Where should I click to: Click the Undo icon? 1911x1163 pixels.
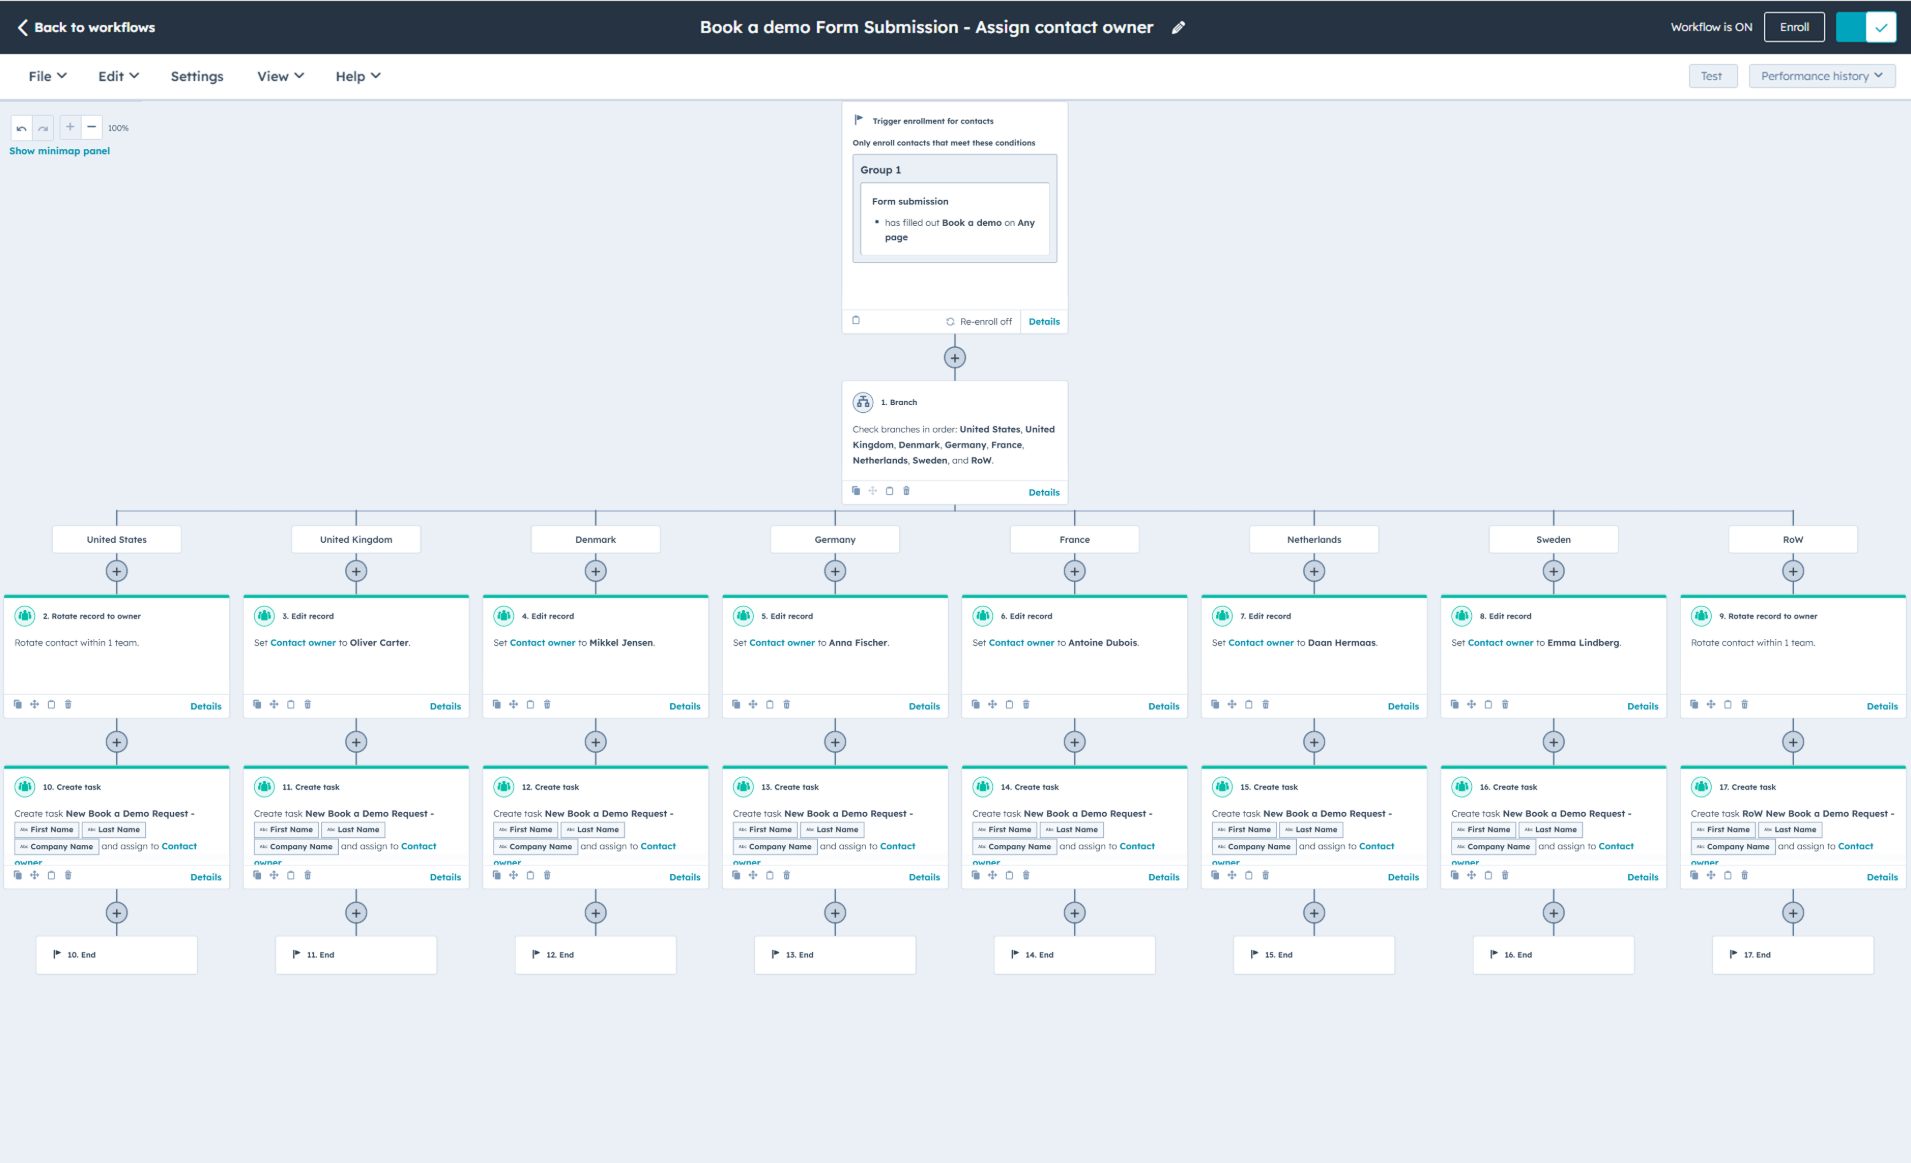[x=21, y=127]
